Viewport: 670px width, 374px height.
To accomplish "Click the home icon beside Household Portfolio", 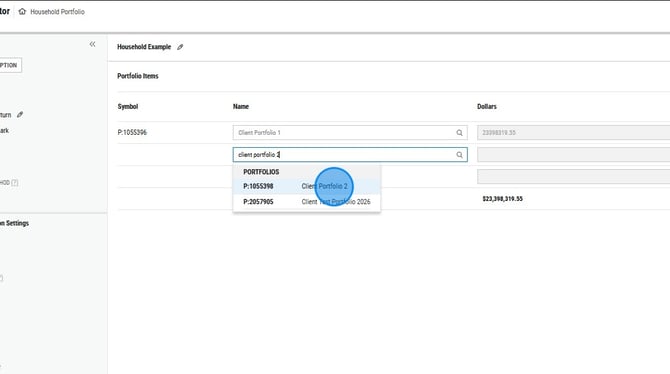I will point(22,12).
